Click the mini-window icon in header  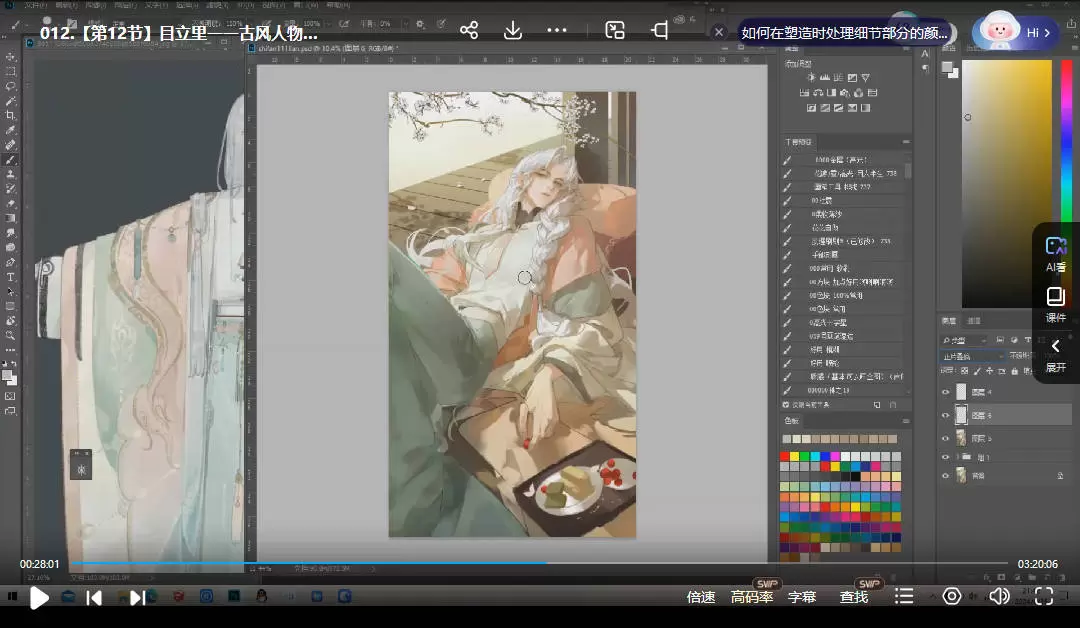click(659, 30)
